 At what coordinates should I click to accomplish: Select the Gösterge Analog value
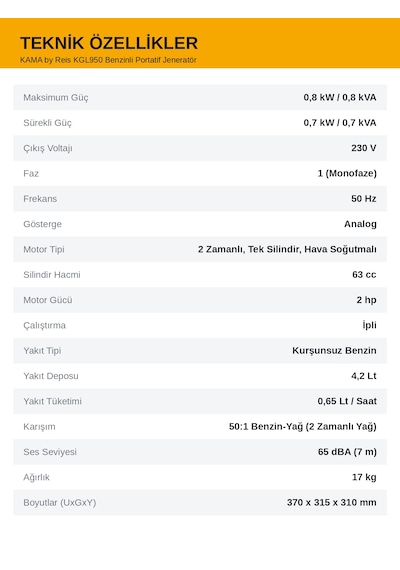tap(360, 224)
